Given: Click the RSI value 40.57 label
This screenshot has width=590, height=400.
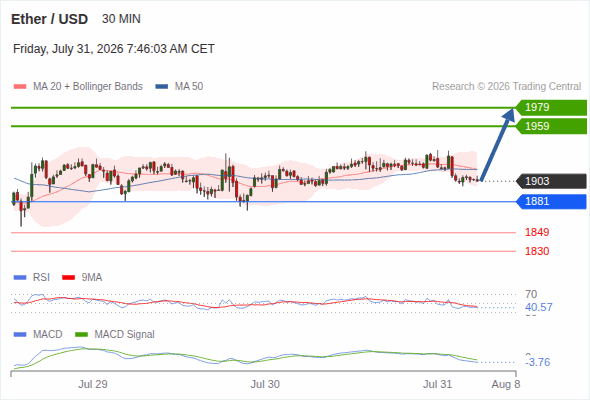Looking at the screenshot, I should pyautogui.click(x=539, y=307).
